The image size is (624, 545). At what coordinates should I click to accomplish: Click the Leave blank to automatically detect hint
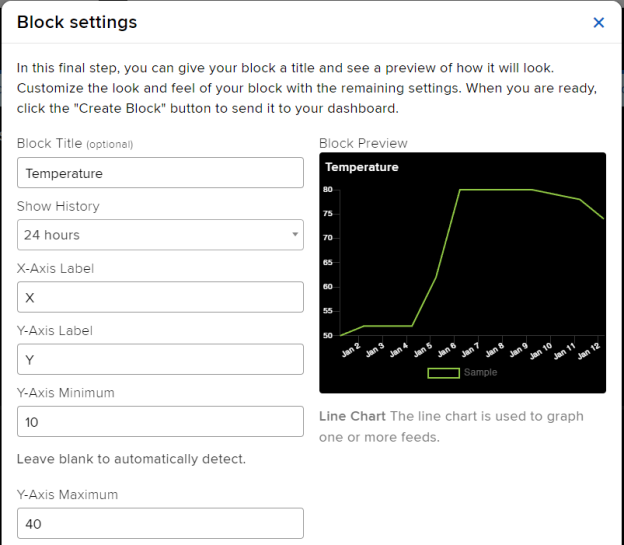(x=131, y=459)
